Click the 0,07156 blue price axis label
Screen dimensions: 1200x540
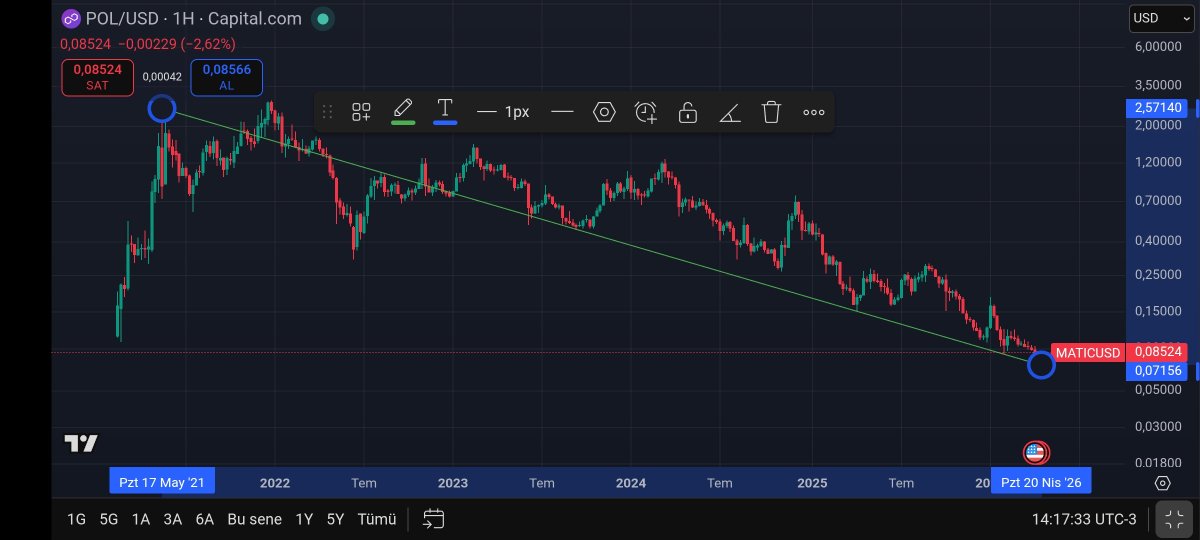click(x=1157, y=371)
